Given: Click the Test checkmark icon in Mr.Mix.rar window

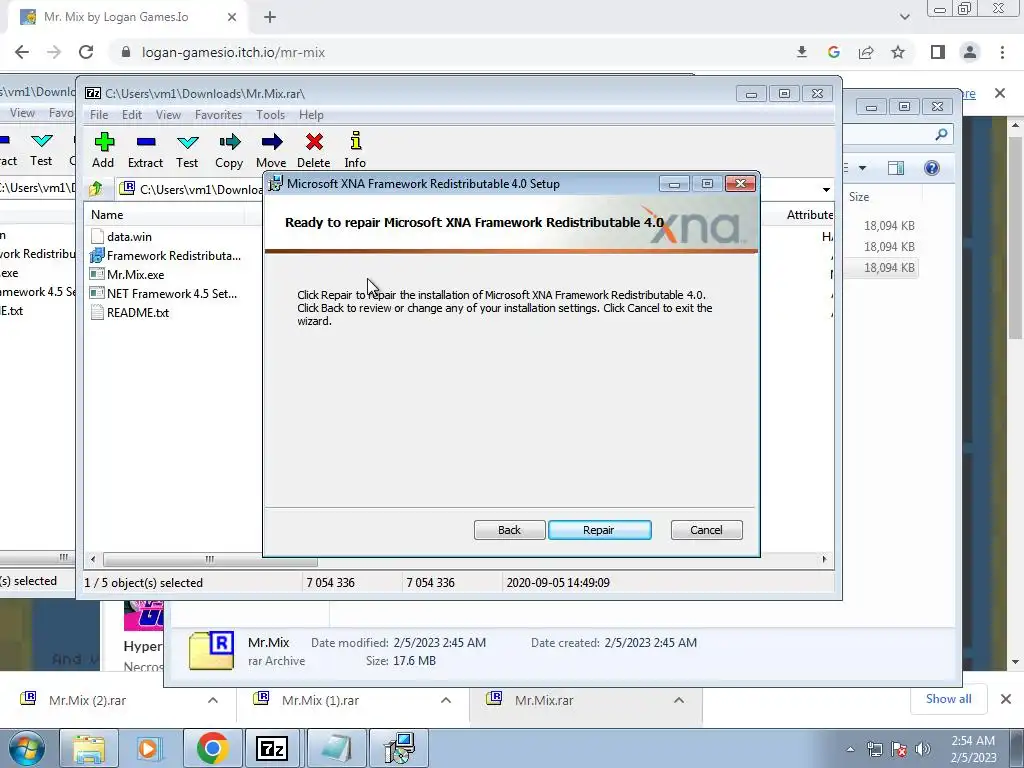Looking at the screenshot, I should tap(187, 142).
